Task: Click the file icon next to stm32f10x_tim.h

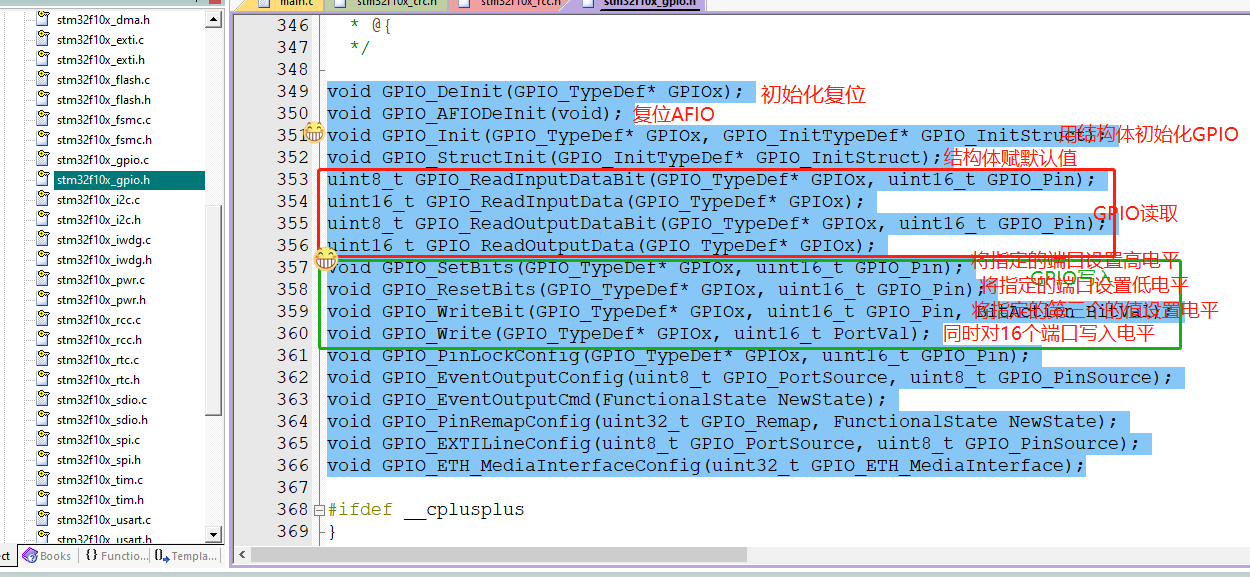Action: pos(42,499)
